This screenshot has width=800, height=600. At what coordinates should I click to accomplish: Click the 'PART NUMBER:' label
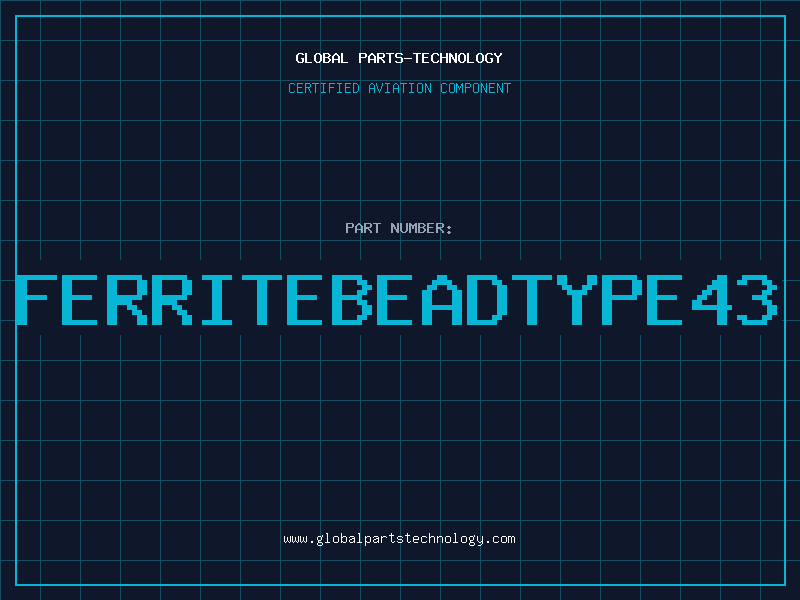coord(399,228)
